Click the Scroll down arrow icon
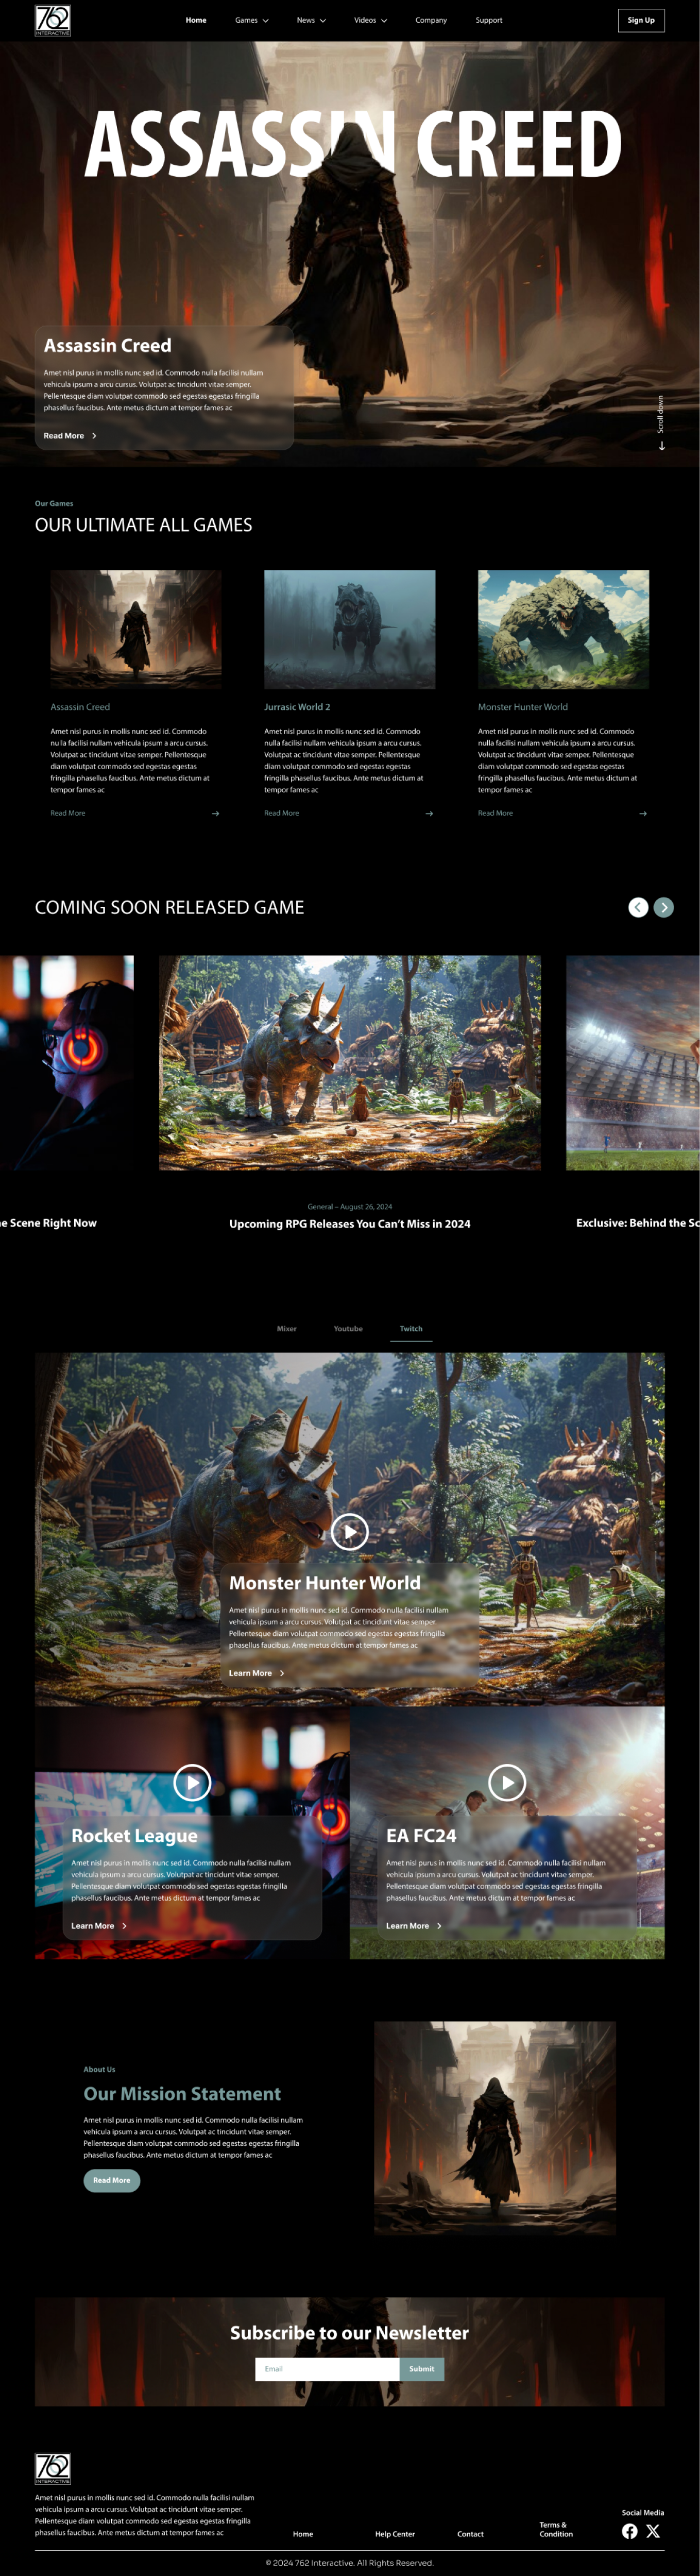Screen dimensions: 700x2576 pos(661,446)
